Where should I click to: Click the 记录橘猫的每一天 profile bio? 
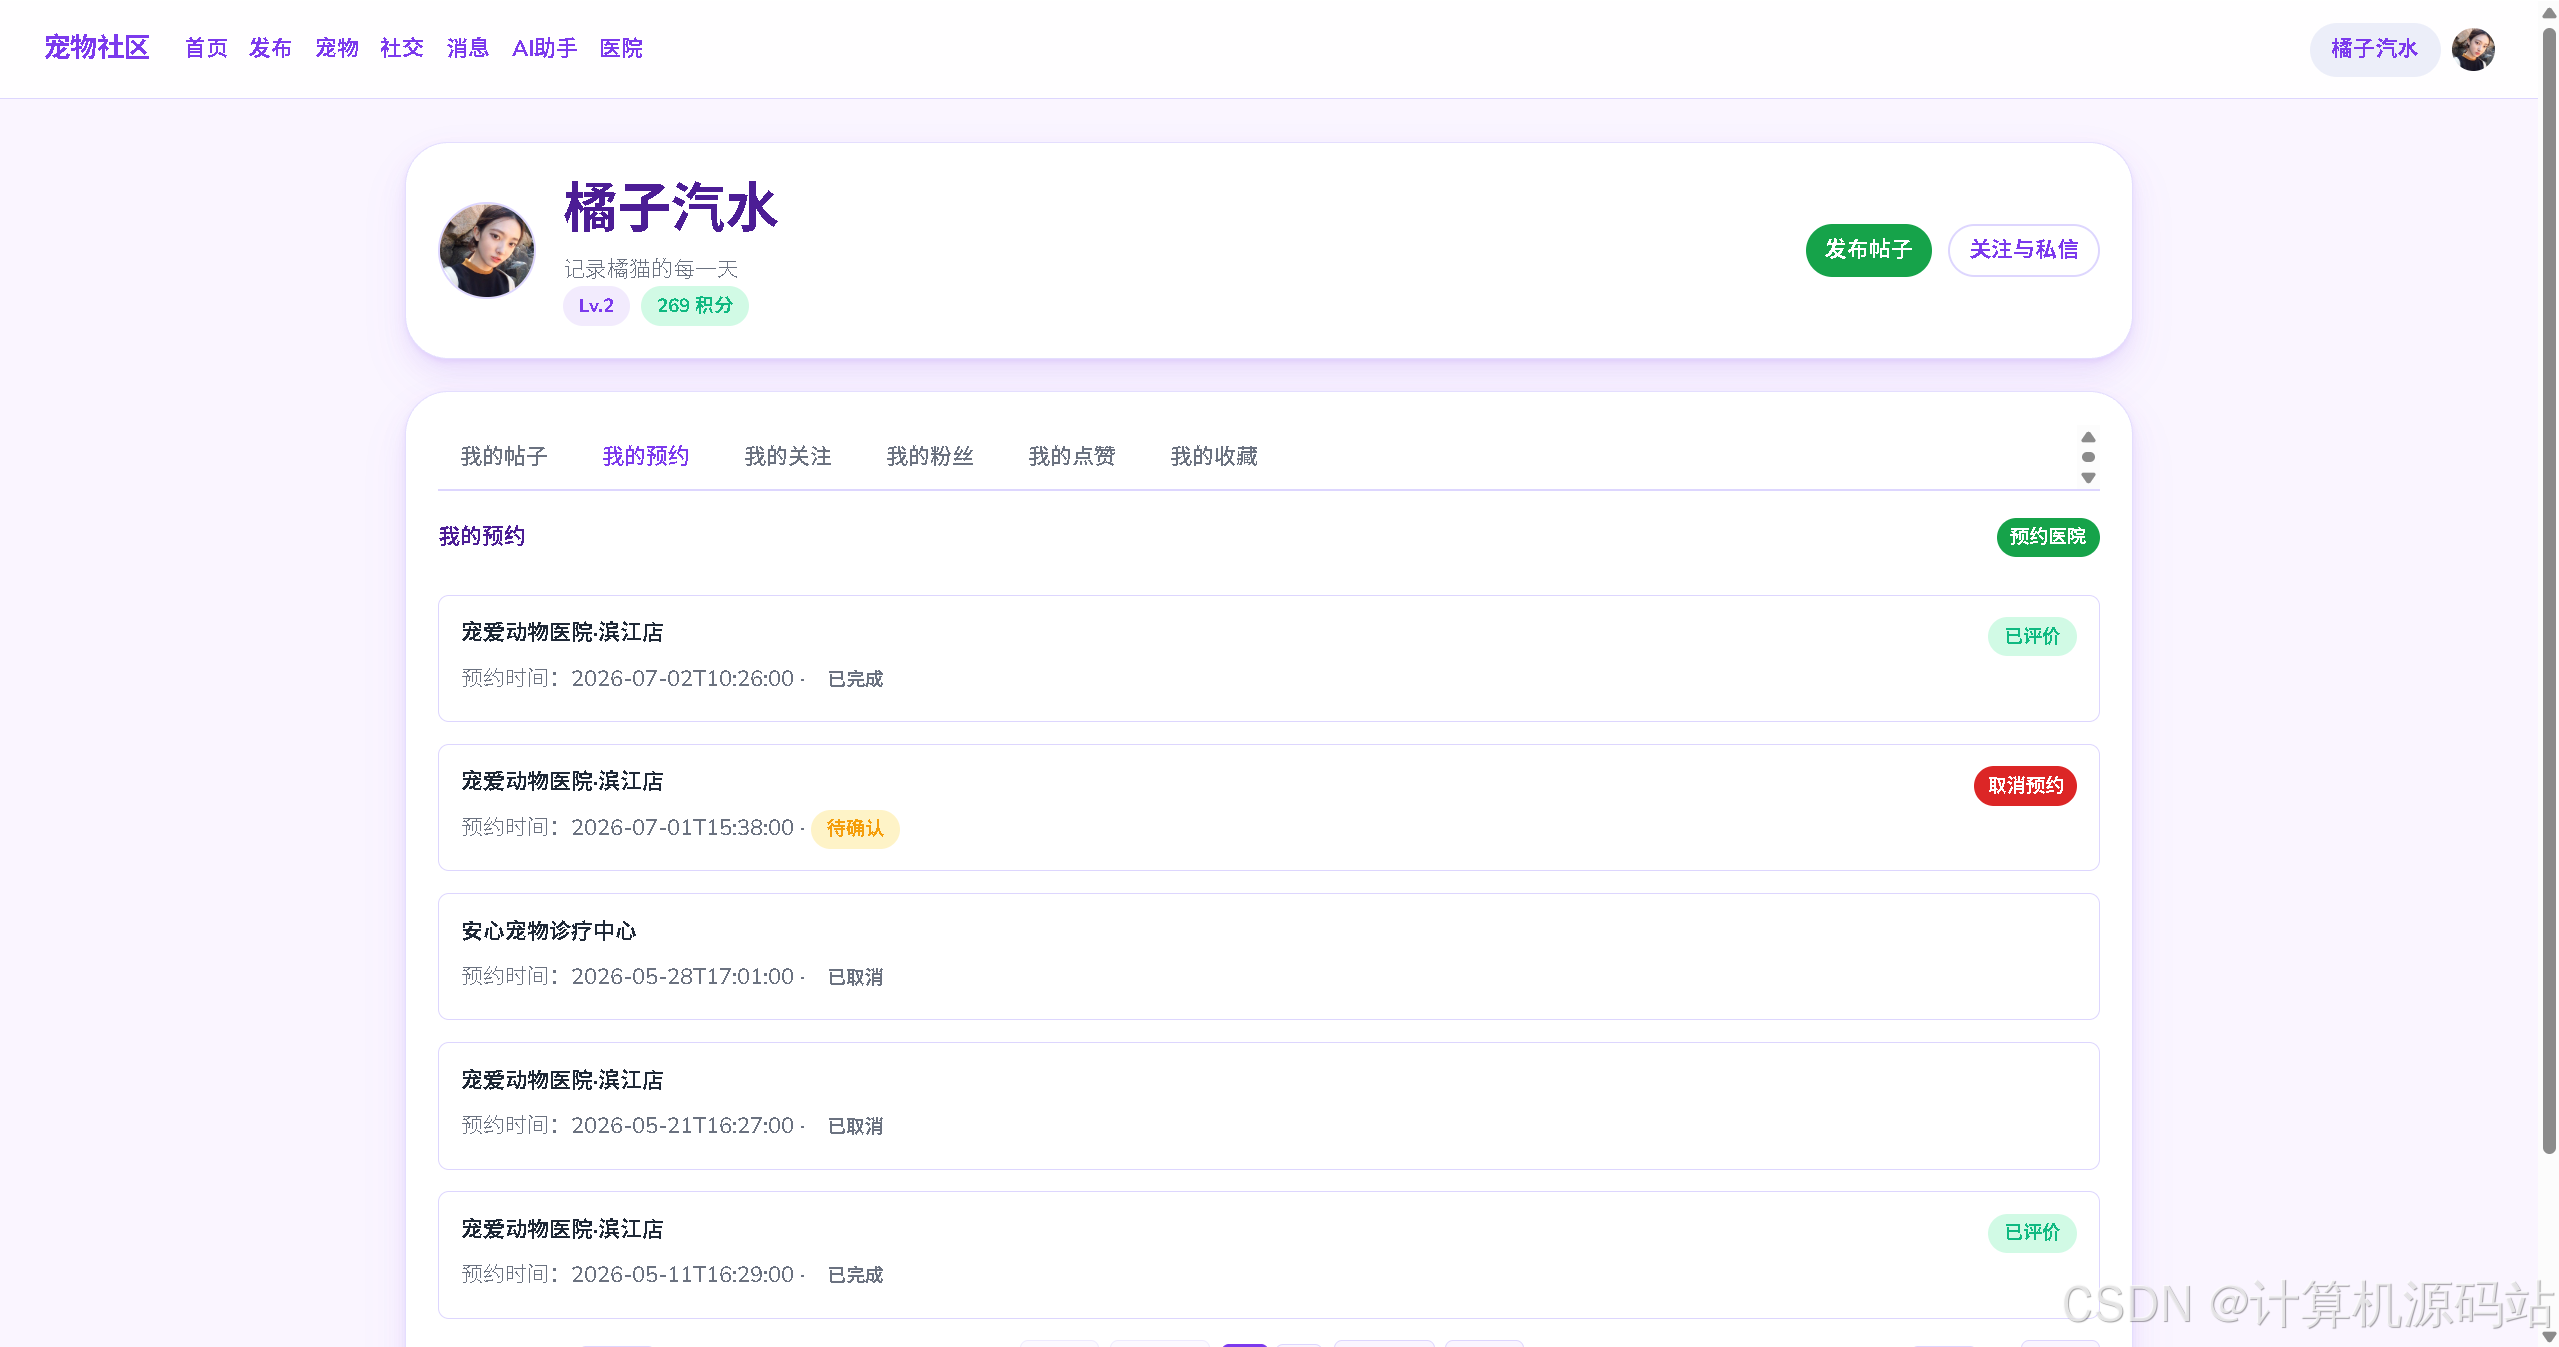tap(651, 269)
